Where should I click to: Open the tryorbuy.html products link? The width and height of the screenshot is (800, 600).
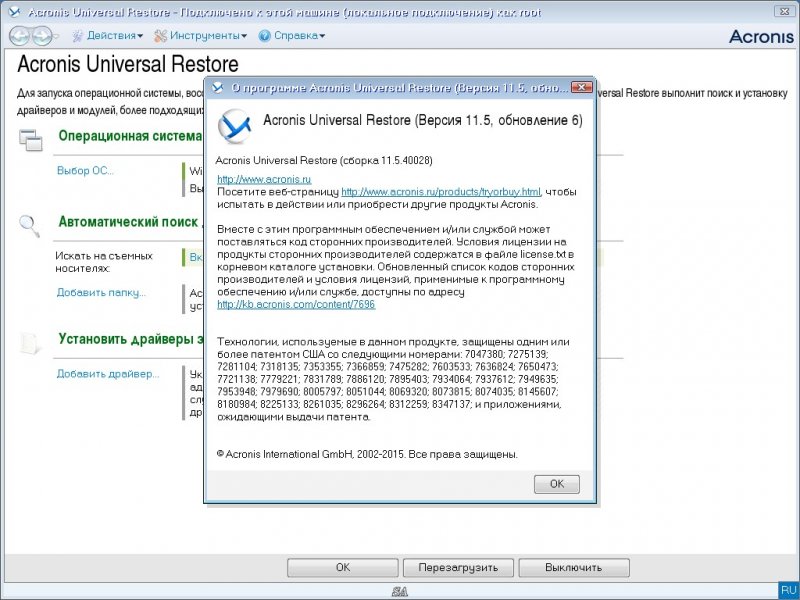441,192
